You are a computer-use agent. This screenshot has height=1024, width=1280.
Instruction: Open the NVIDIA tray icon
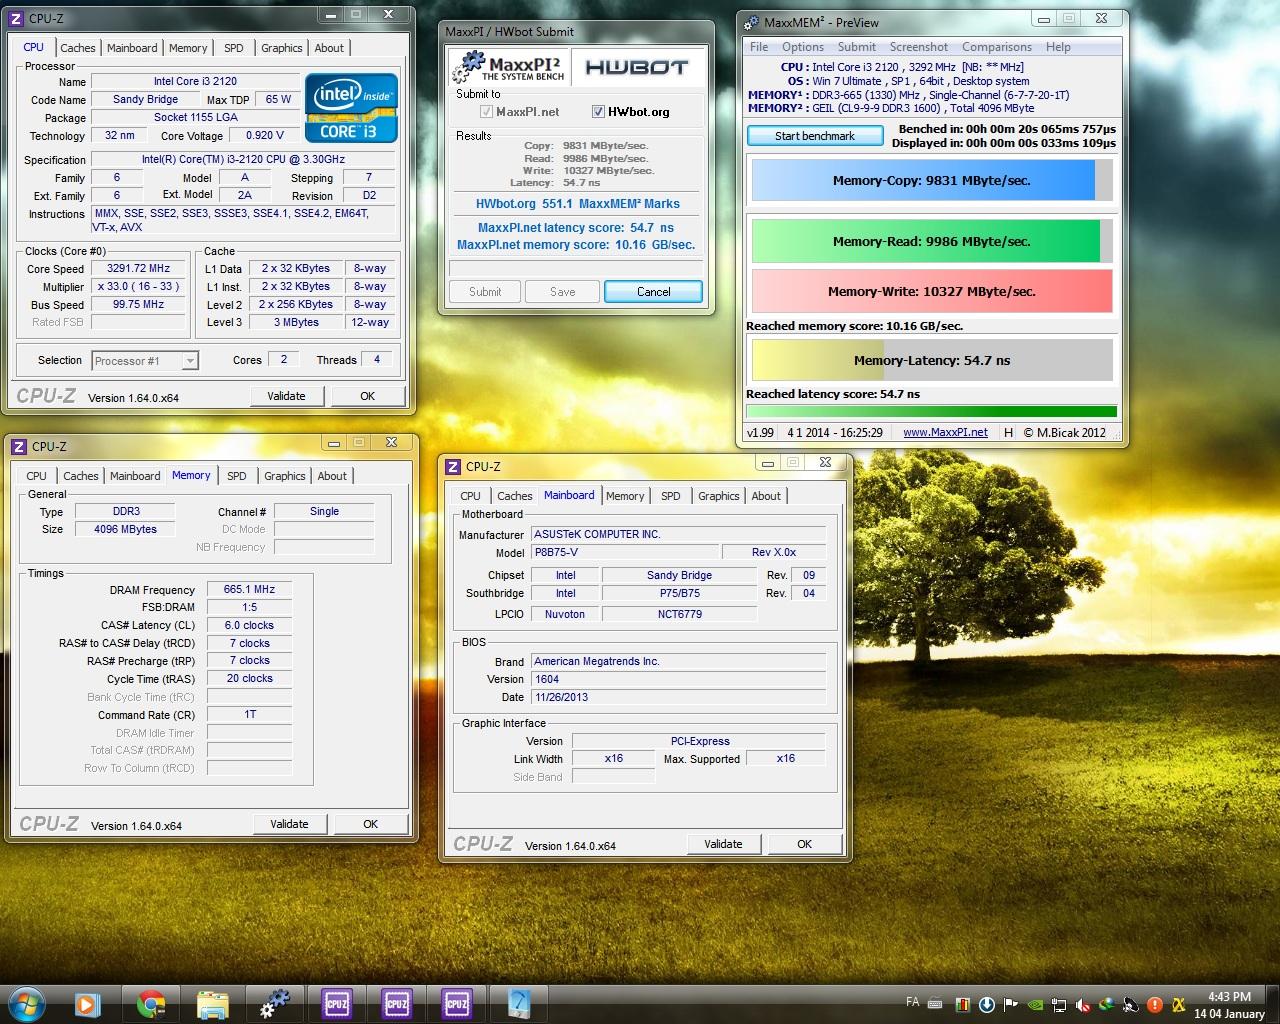point(1035,1005)
